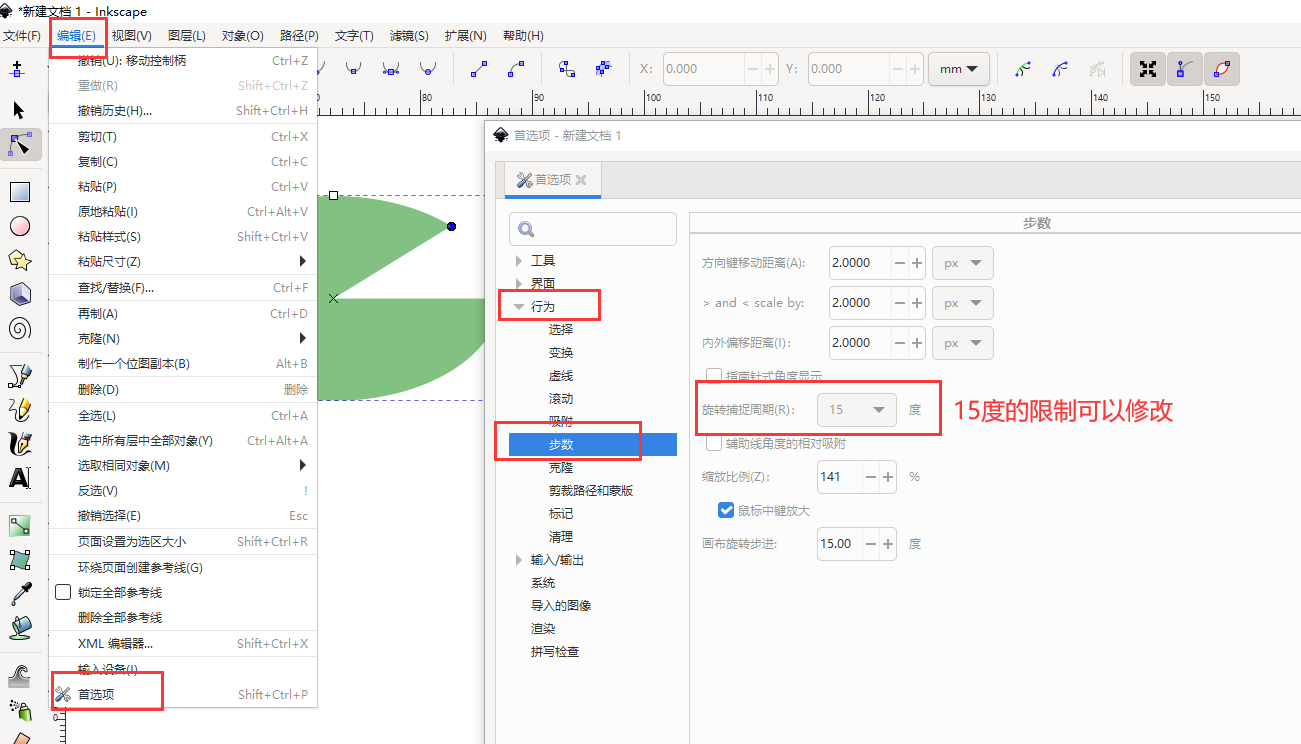Select the Spiral tool
The height and width of the screenshot is (744, 1301).
click(19, 328)
